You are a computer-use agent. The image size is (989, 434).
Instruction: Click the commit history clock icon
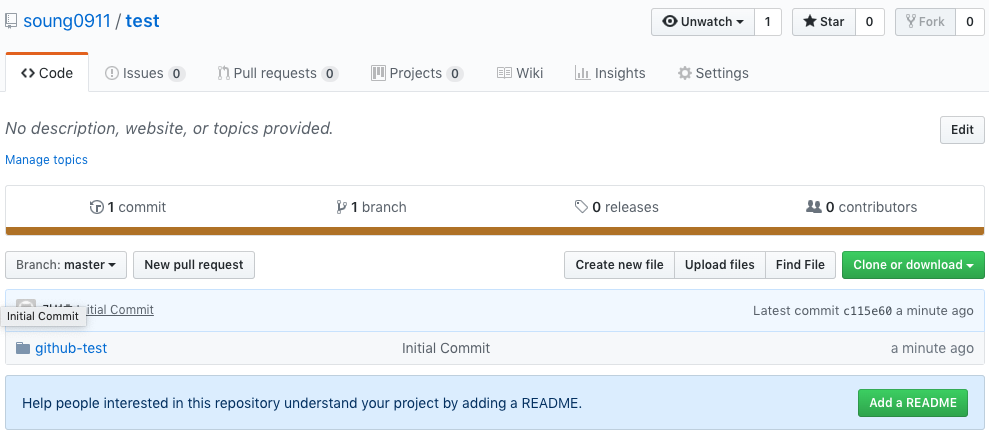pos(97,207)
